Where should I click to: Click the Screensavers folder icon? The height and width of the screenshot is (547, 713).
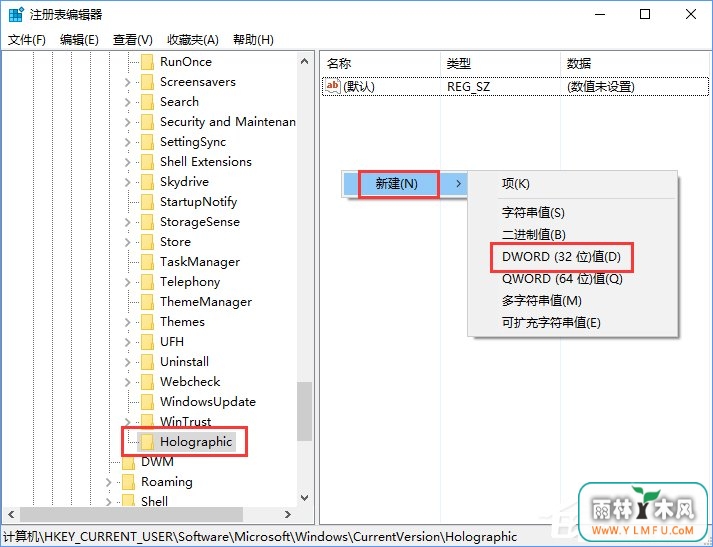click(x=147, y=82)
